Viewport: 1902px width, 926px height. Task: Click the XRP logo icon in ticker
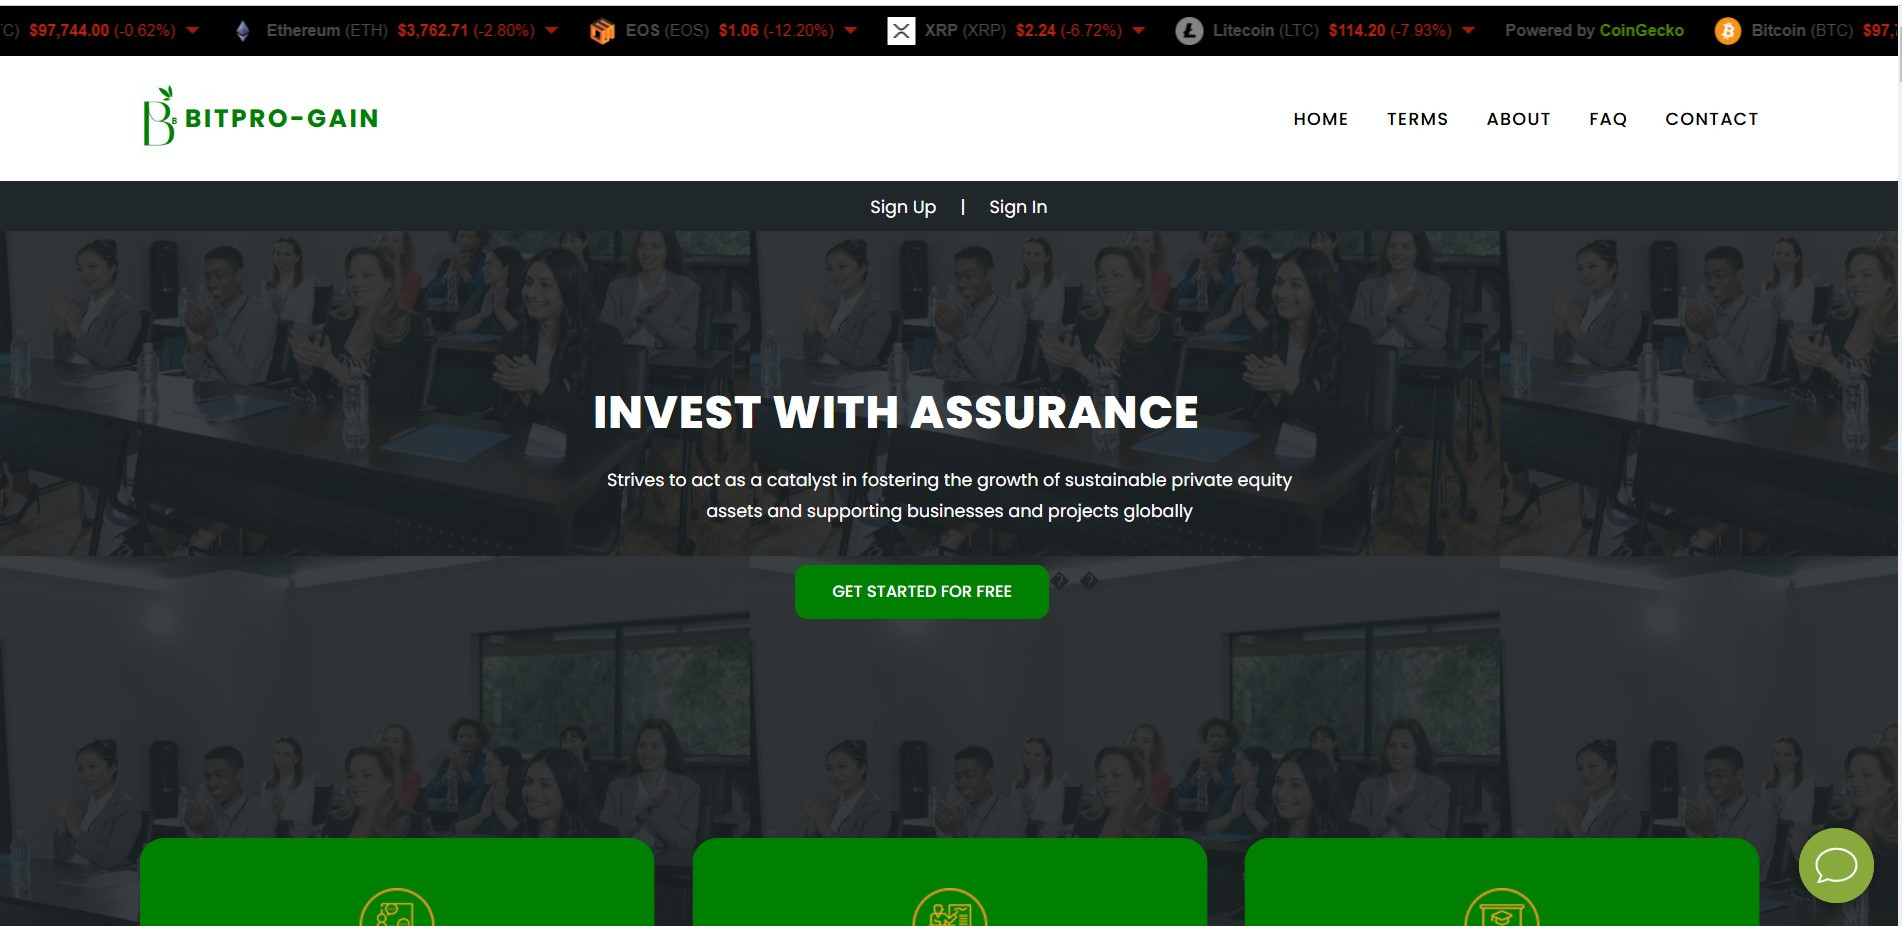point(901,31)
